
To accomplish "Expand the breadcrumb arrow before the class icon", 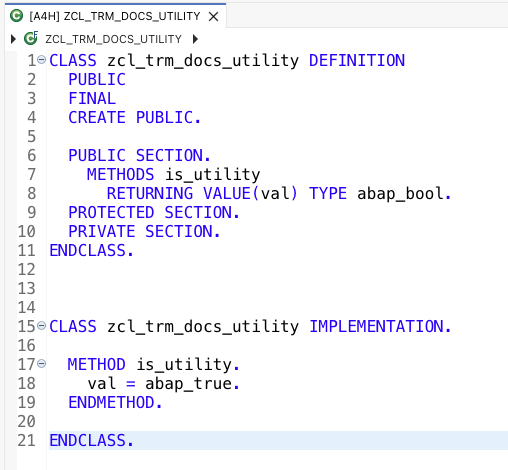I will [x=13, y=39].
